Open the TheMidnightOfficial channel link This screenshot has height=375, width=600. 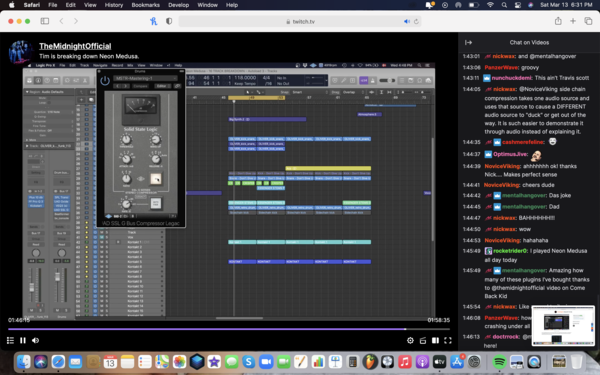coord(75,46)
